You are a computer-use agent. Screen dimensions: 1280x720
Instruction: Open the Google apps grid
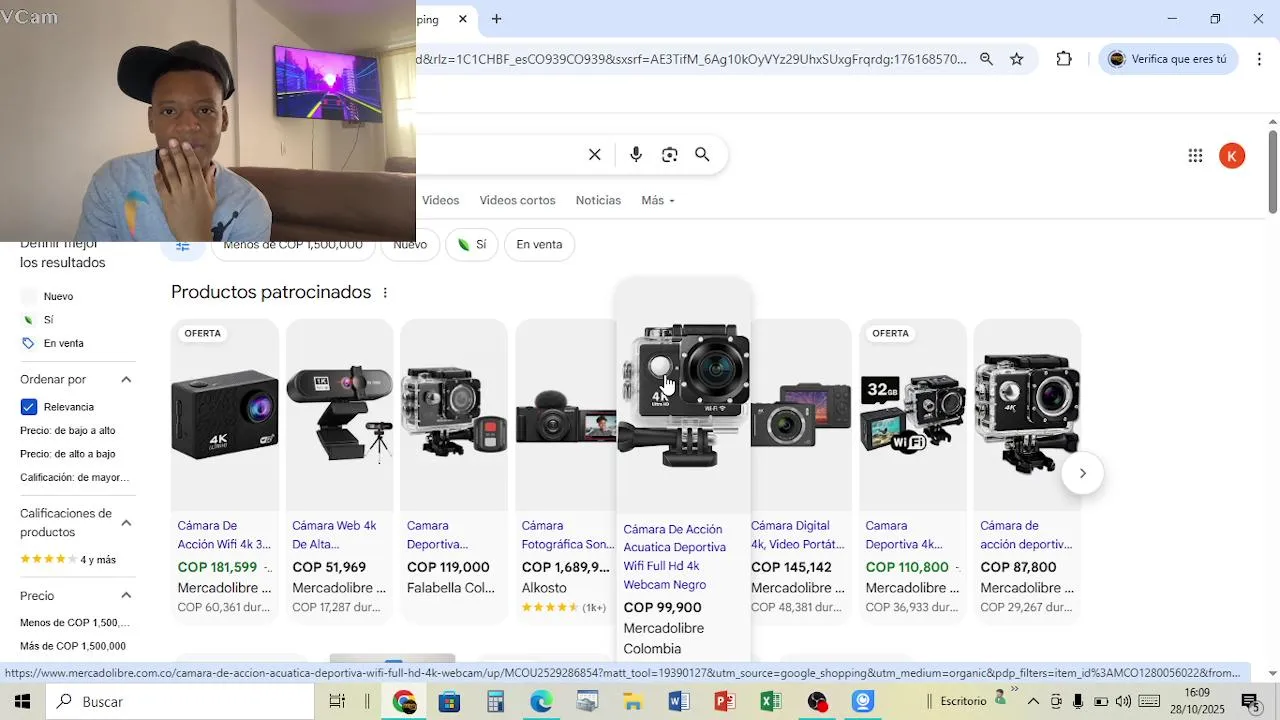click(1195, 155)
